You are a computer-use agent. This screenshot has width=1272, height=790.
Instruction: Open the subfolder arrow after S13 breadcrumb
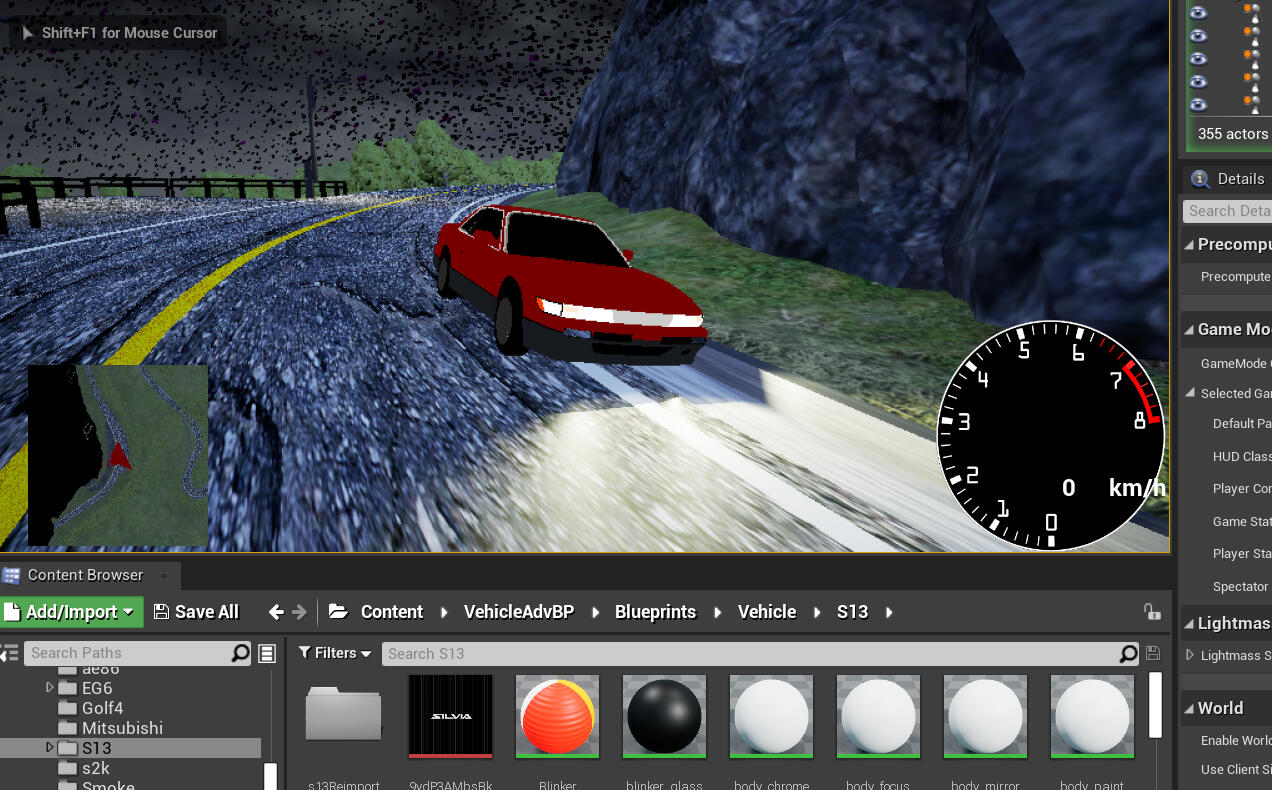(888, 612)
